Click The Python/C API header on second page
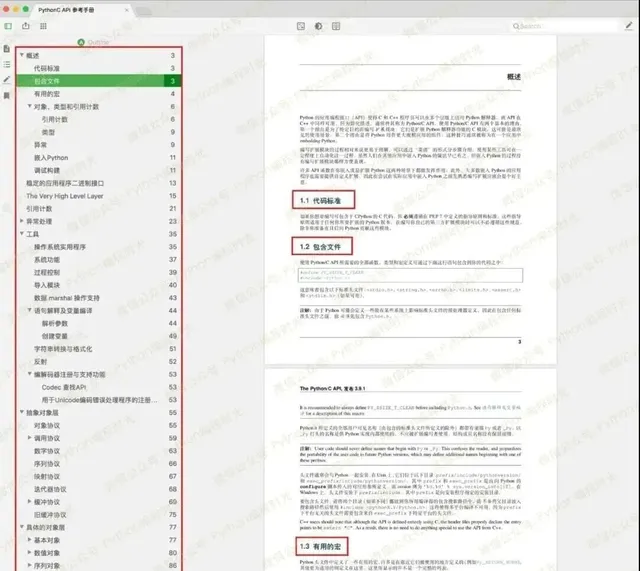 click(333, 388)
